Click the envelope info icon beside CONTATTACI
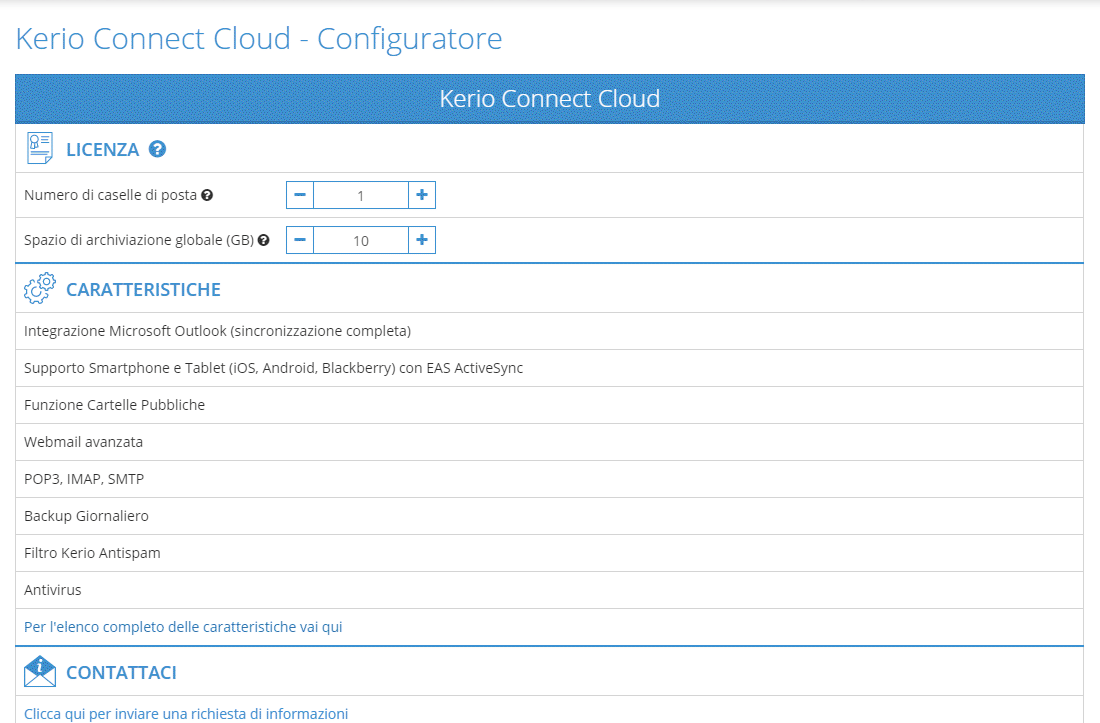 39,671
